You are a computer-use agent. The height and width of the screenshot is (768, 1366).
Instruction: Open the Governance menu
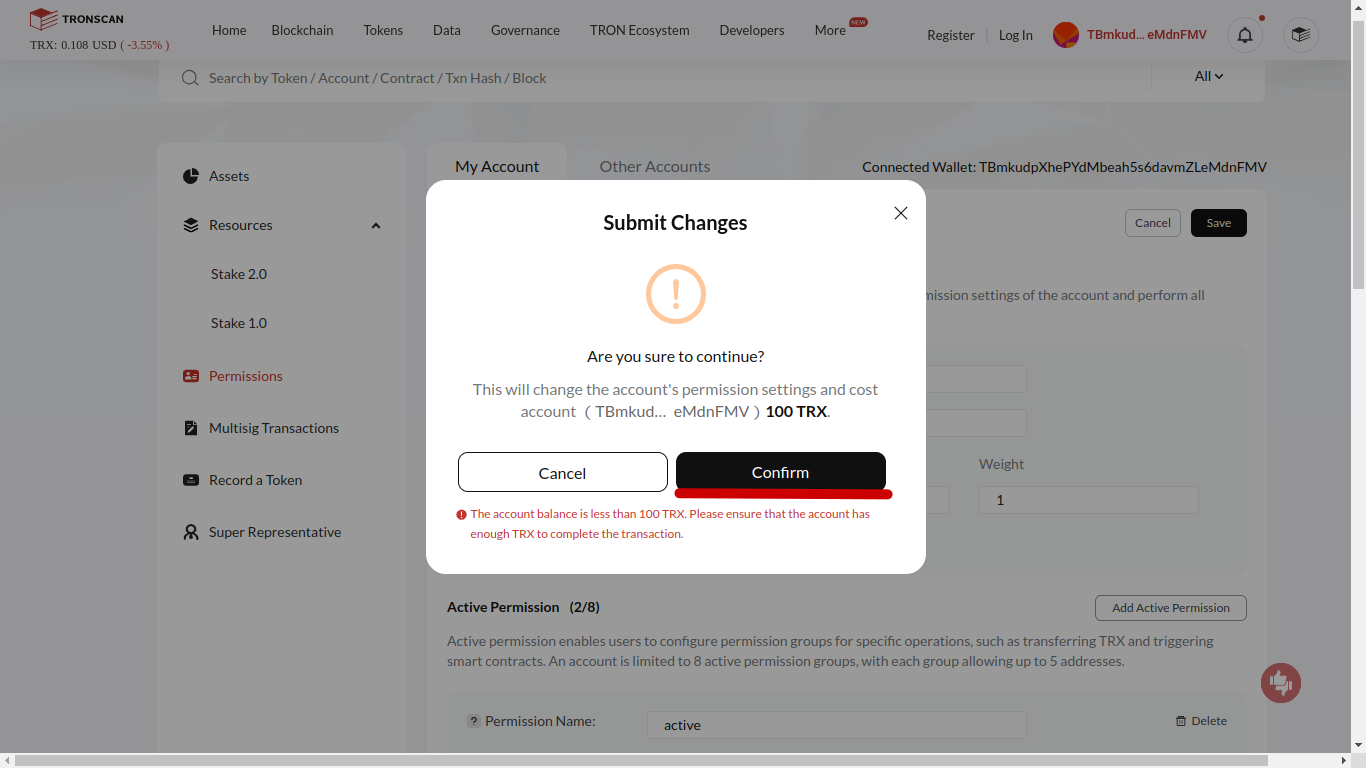[x=525, y=30]
